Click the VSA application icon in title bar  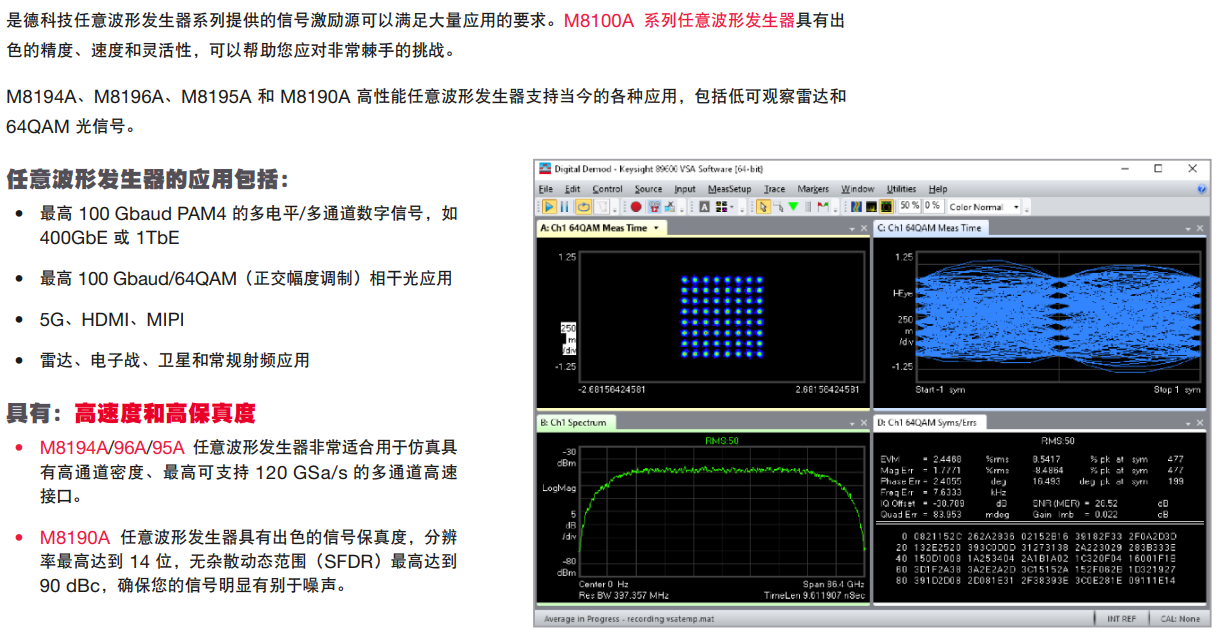pyautogui.click(x=545, y=169)
